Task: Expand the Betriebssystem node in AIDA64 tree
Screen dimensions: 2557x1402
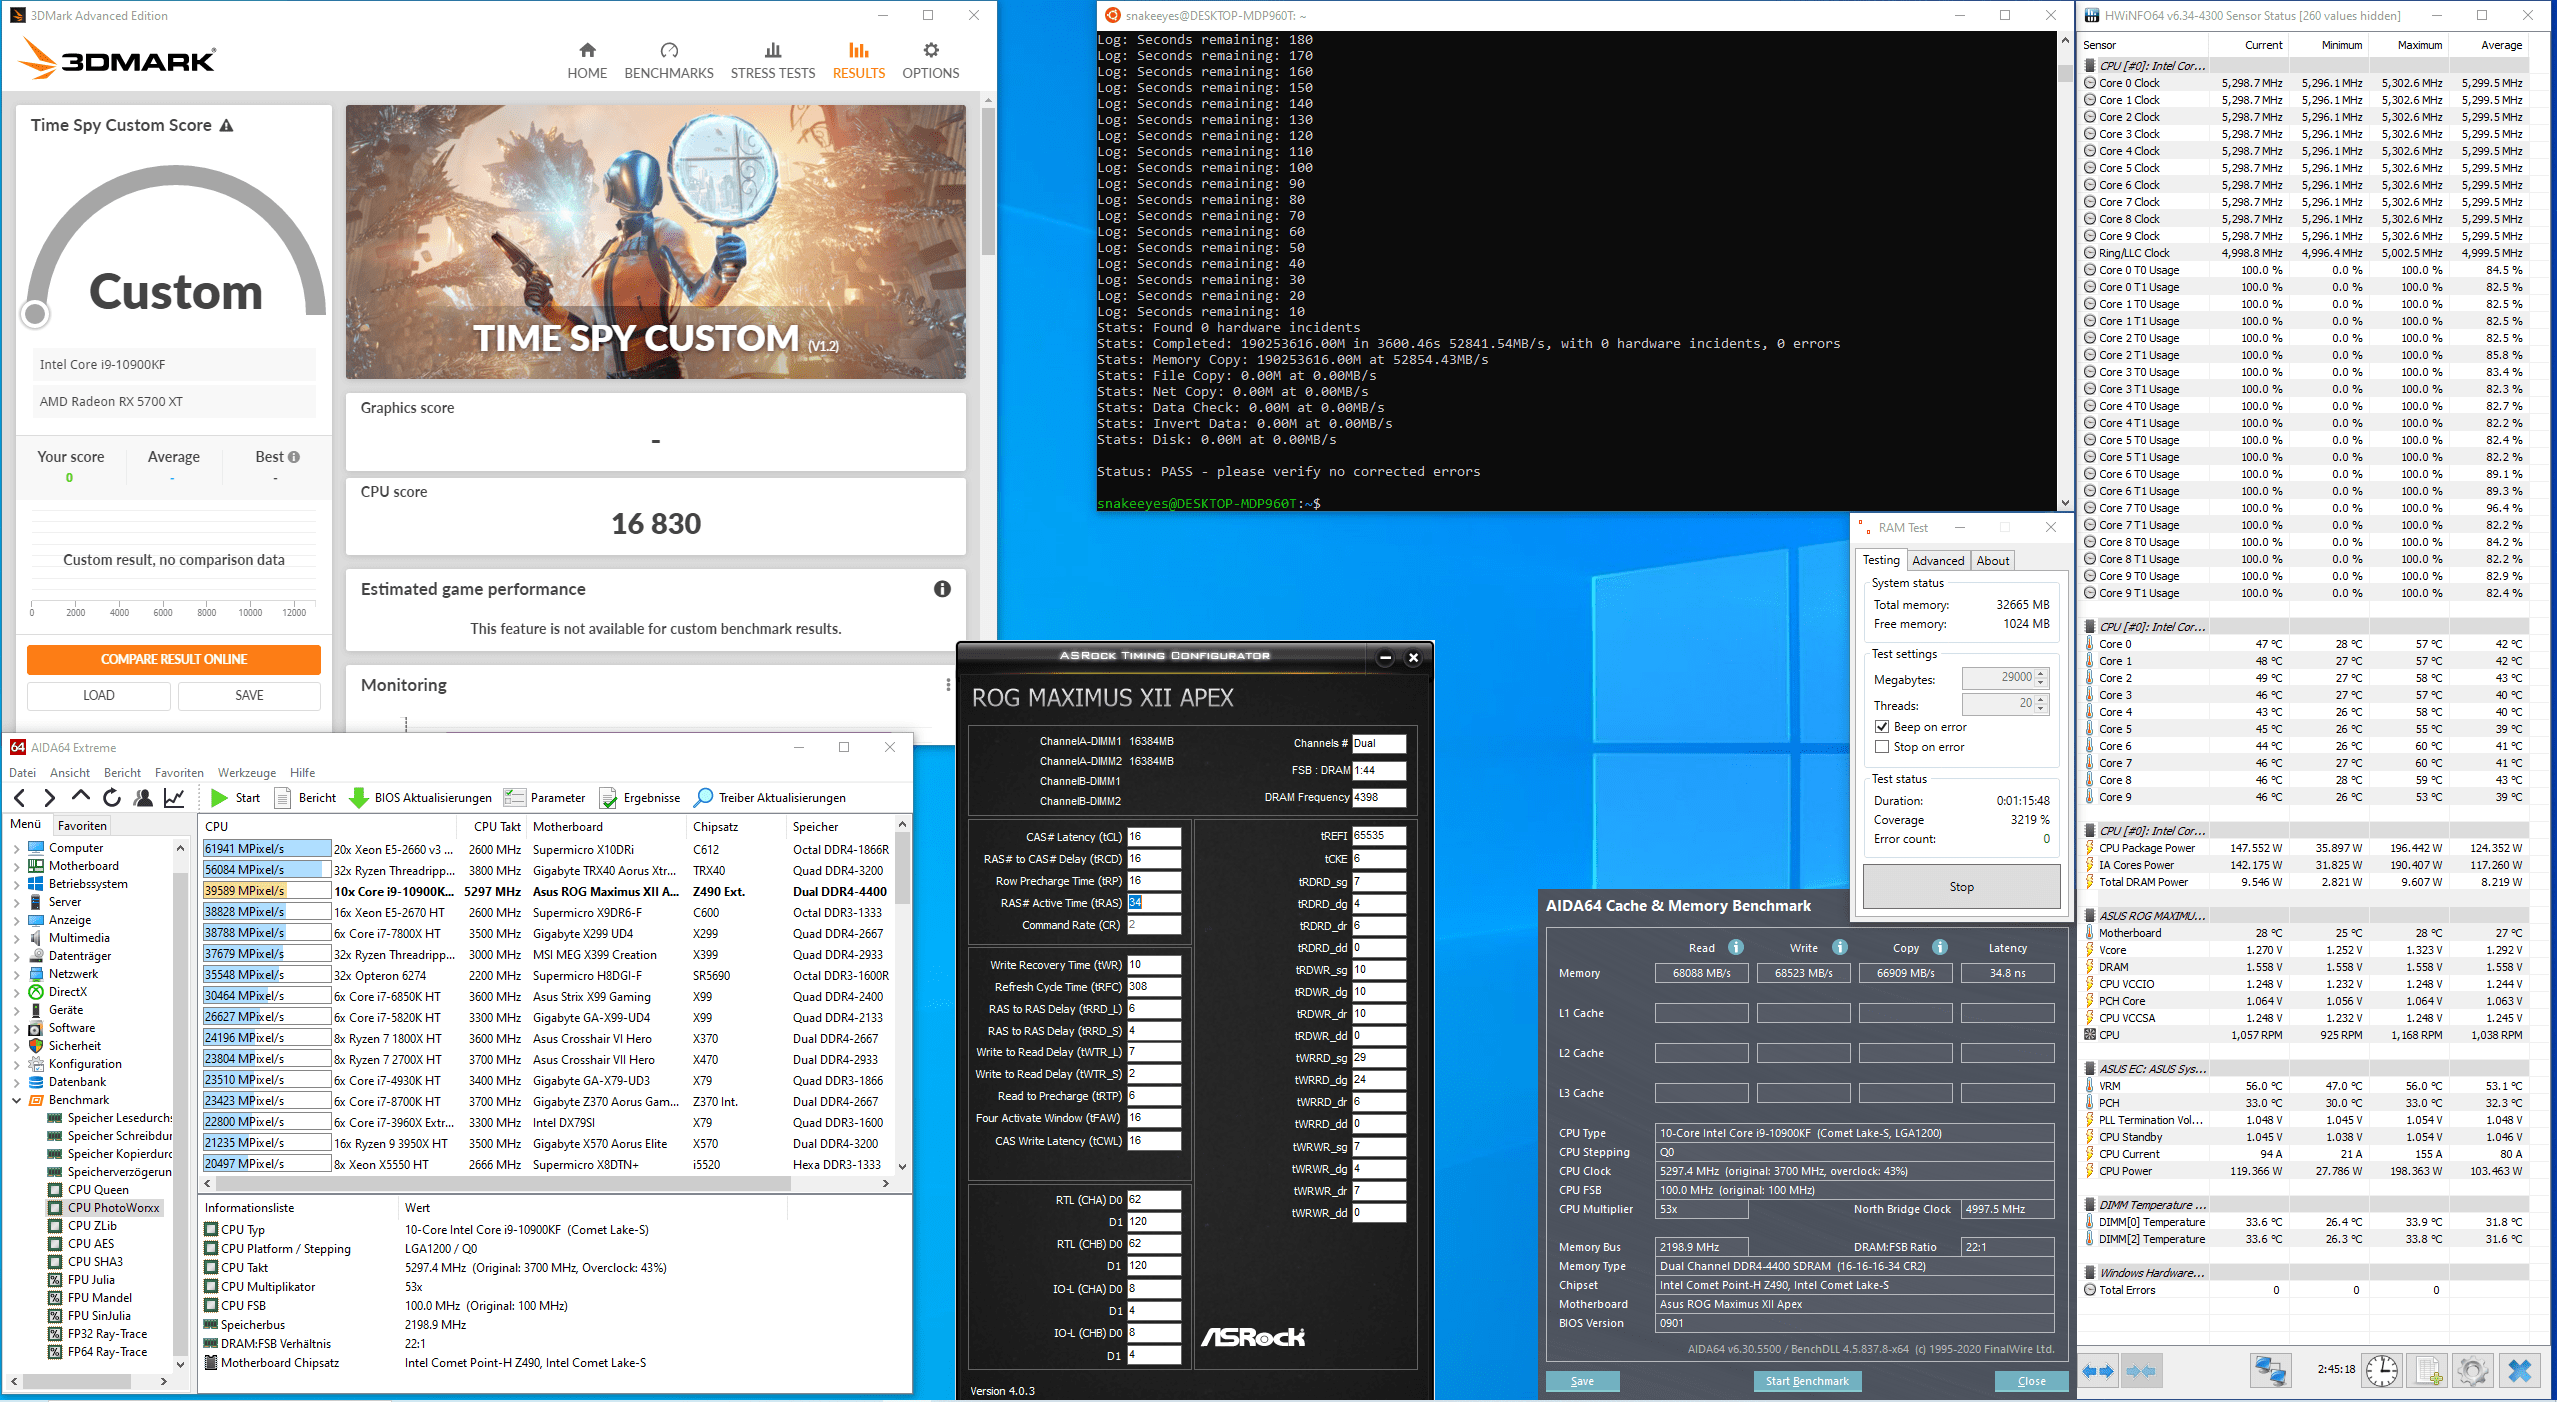Action: (16, 884)
